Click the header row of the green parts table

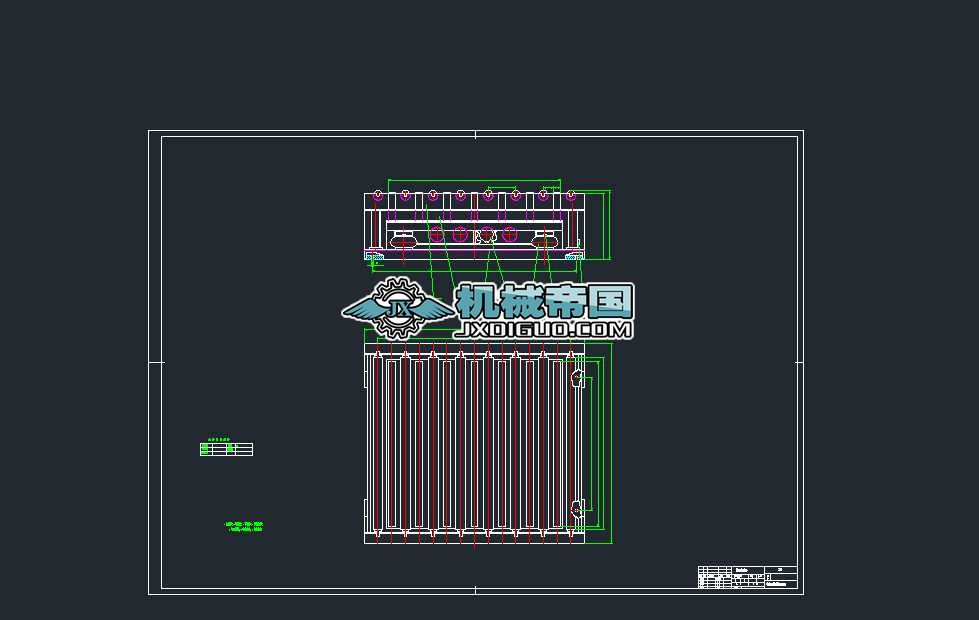[226, 443]
